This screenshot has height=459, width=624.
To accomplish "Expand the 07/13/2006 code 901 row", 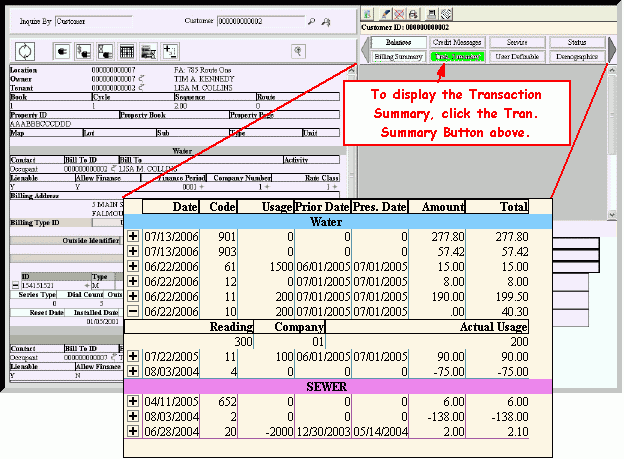I will tap(133, 236).
